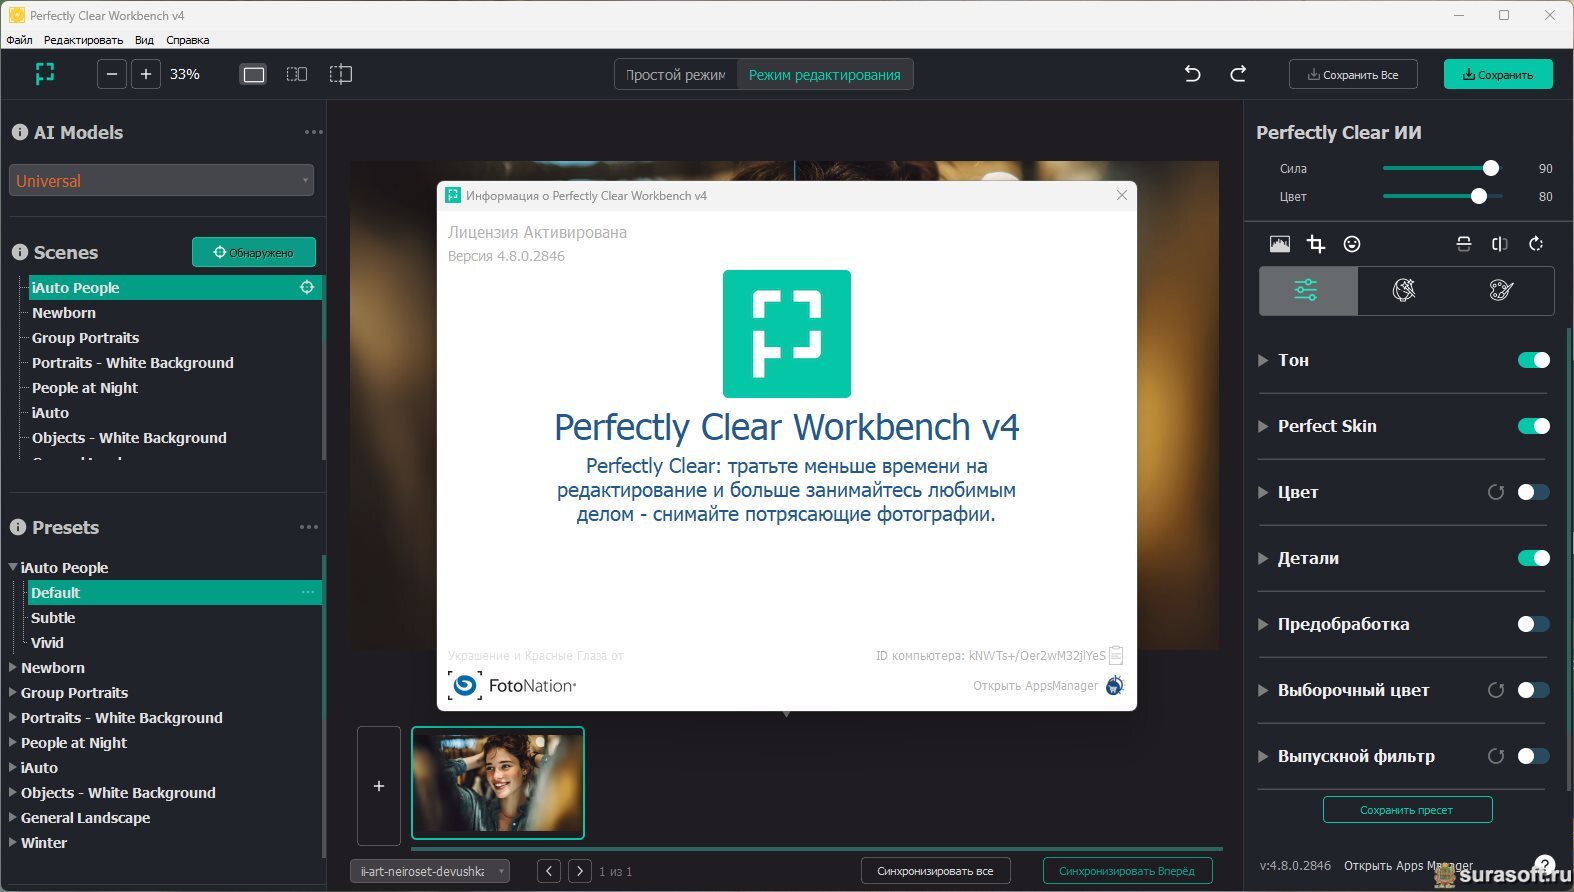
Task: Select the Режим редактирования tab
Action: 825,75
